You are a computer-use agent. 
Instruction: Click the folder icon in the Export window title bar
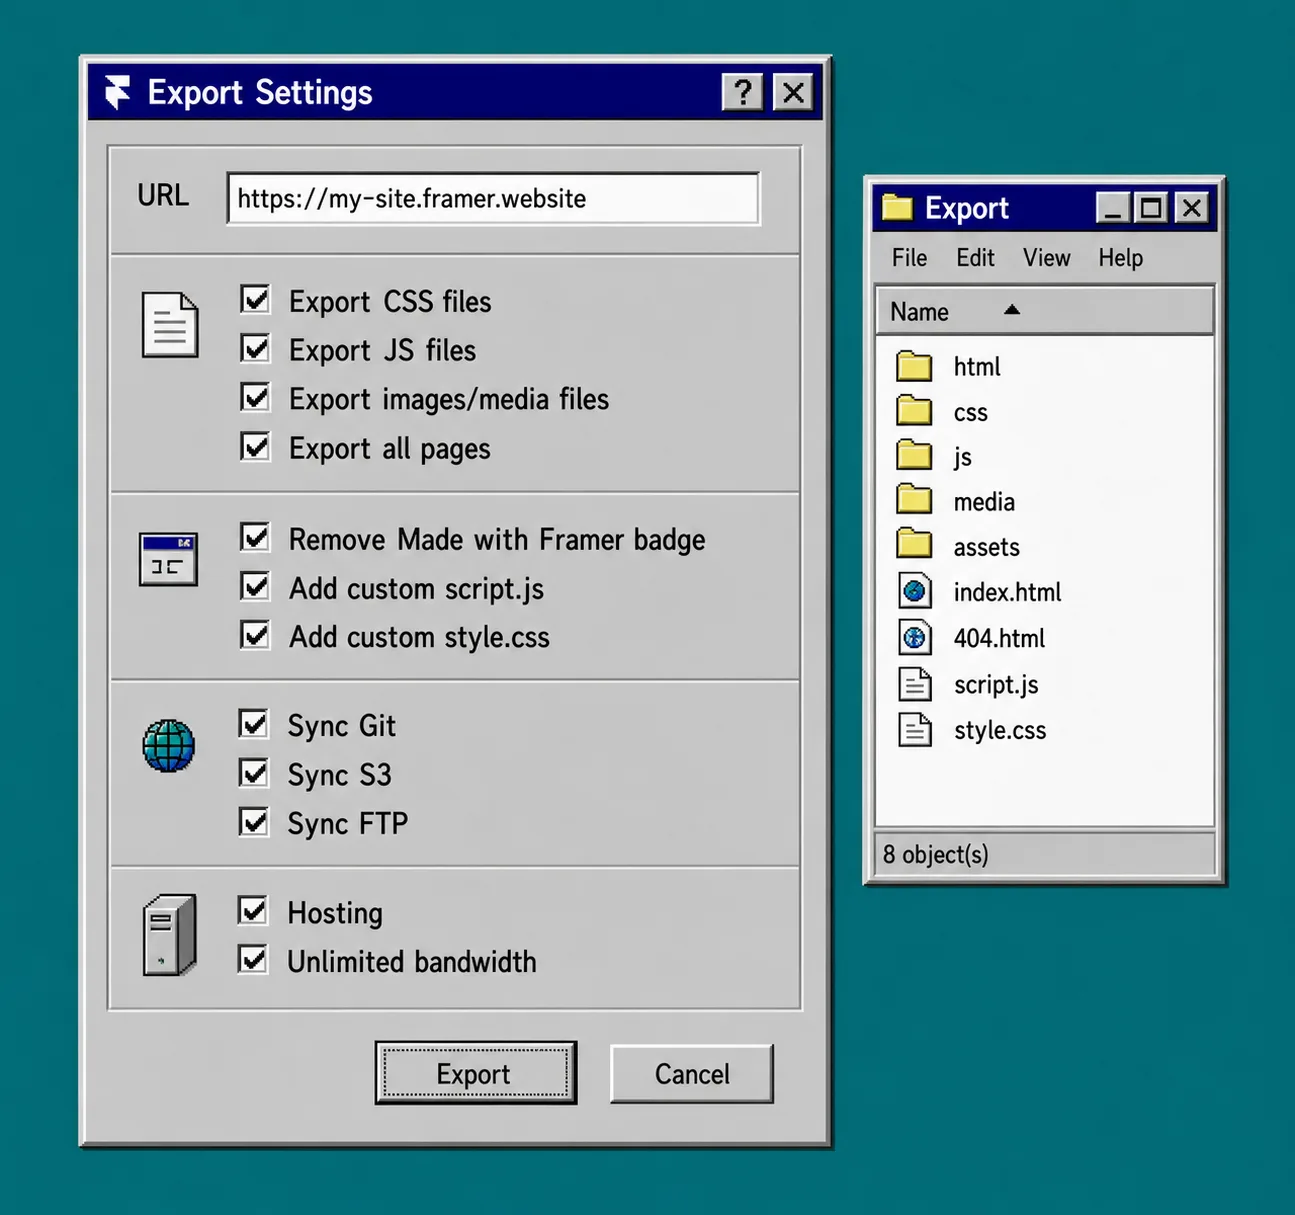897,207
